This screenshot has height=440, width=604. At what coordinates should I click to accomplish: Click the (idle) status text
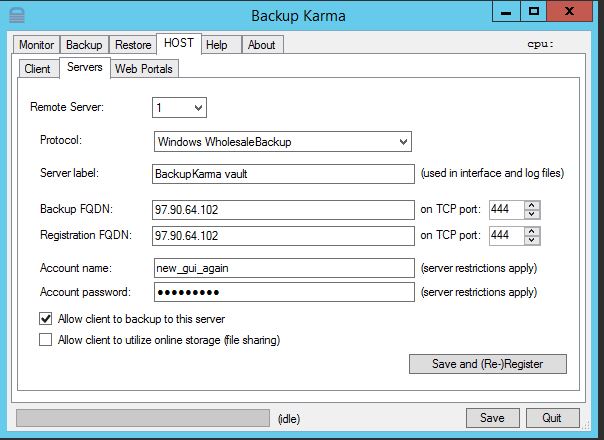pyautogui.click(x=289, y=419)
